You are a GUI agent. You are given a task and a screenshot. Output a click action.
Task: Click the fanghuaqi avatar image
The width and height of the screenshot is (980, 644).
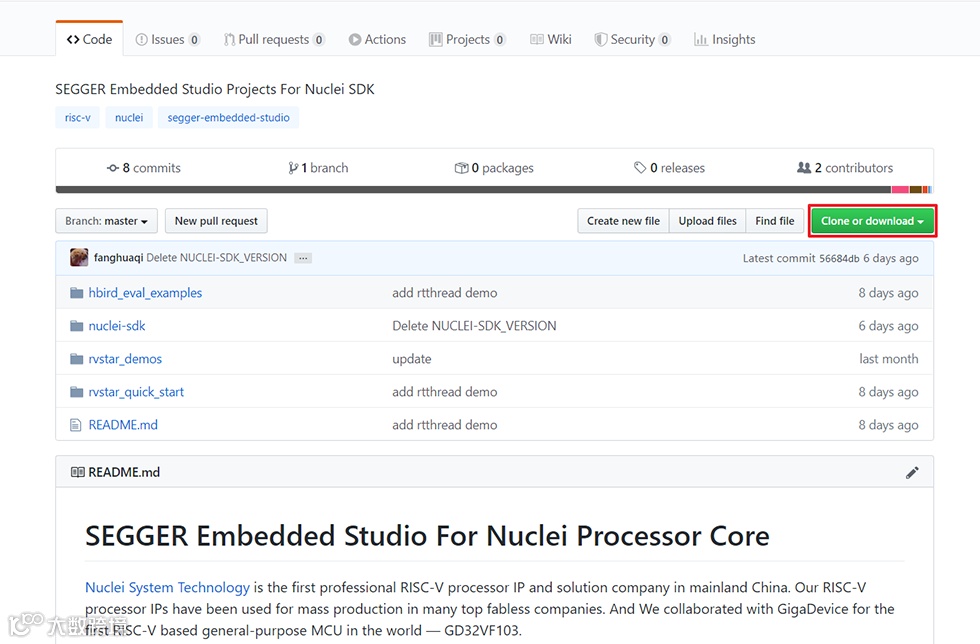click(x=79, y=258)
